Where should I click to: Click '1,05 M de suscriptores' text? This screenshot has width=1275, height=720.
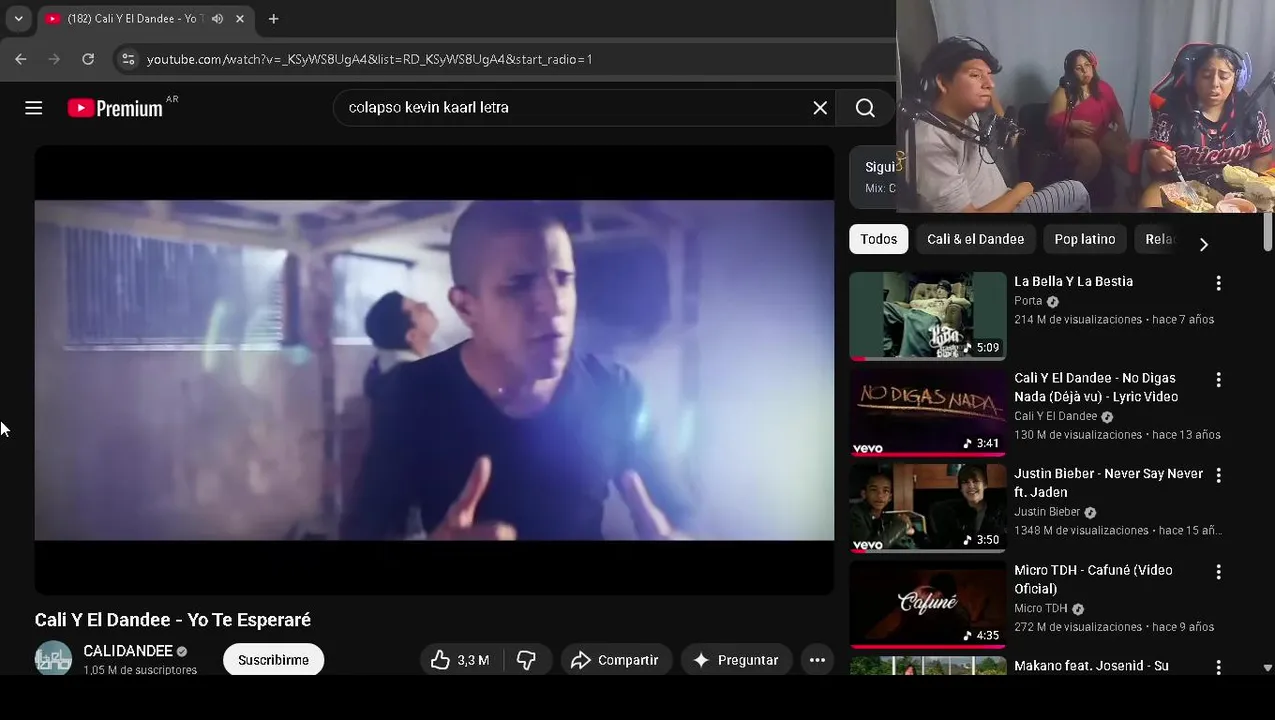point(140,670)
